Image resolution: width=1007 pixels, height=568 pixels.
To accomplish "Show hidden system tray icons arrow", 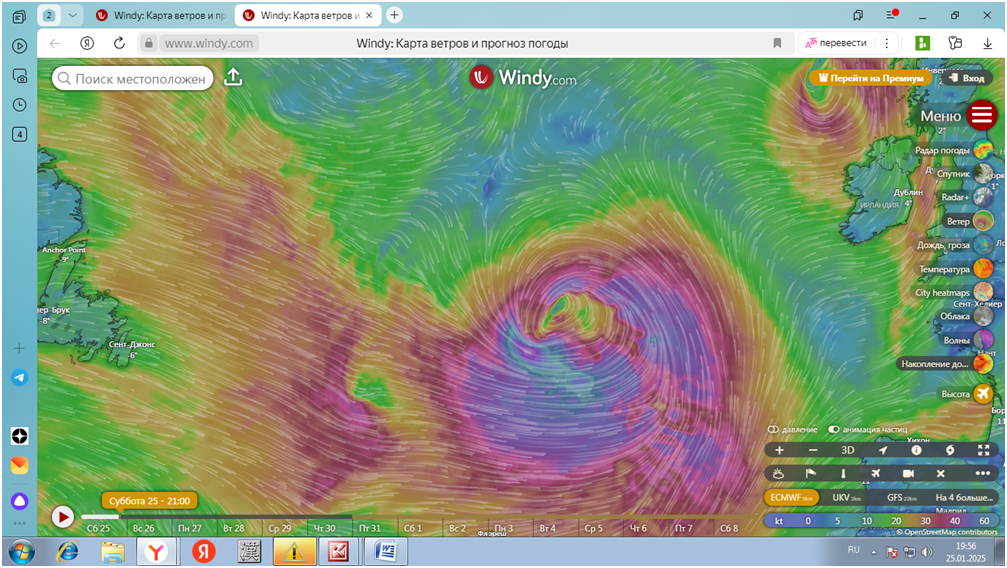I will tap(873, 552).
